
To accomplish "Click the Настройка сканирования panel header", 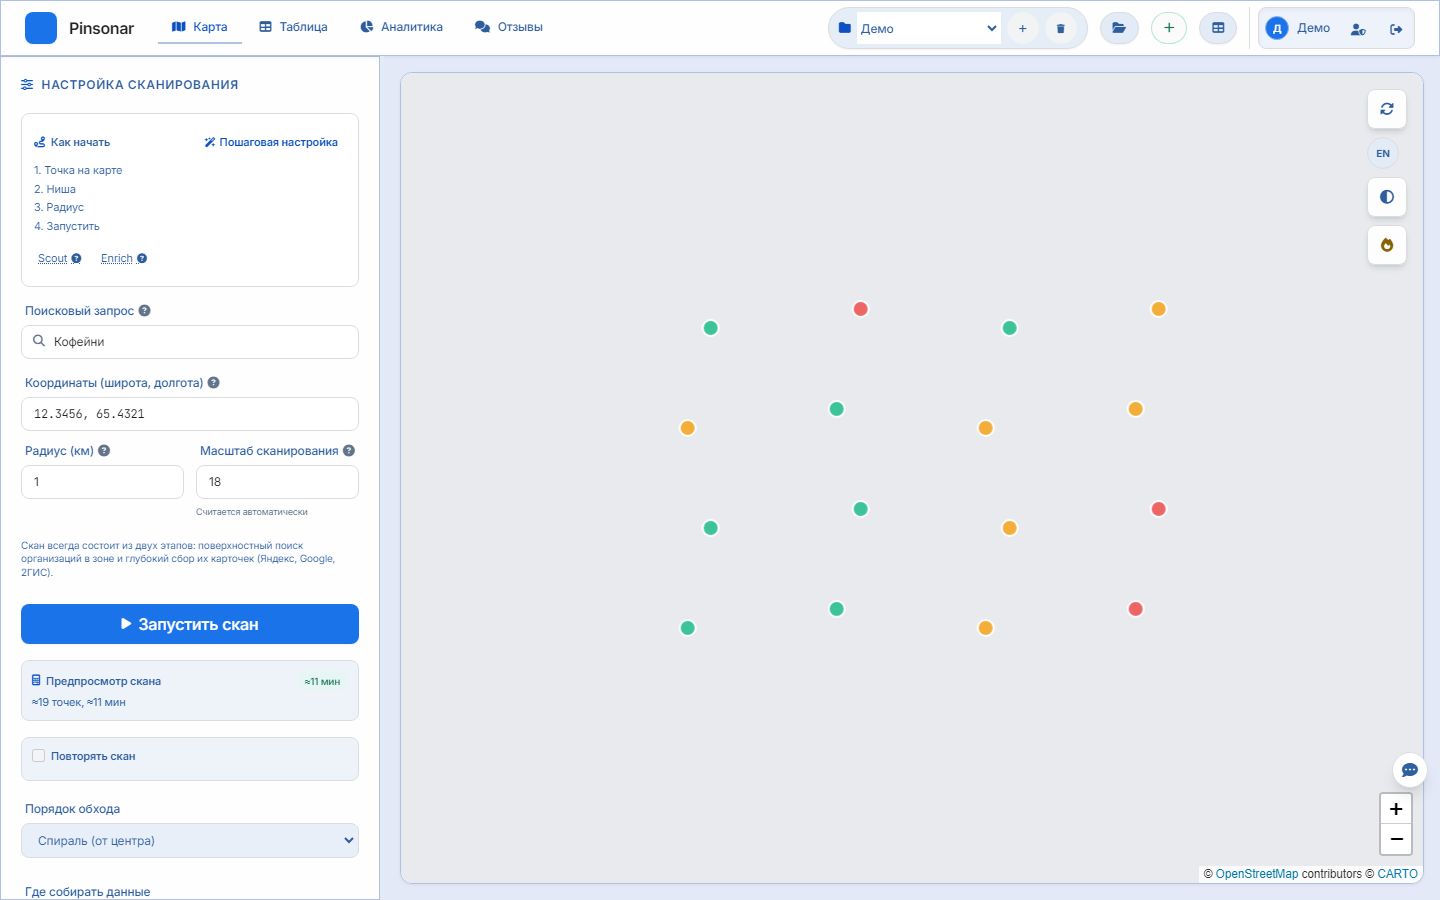I will tap(130, 85).
